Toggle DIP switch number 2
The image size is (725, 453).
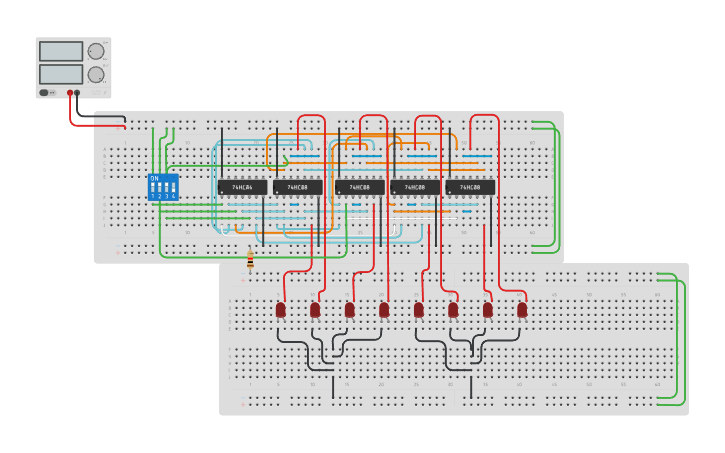[x=160, y=188]
